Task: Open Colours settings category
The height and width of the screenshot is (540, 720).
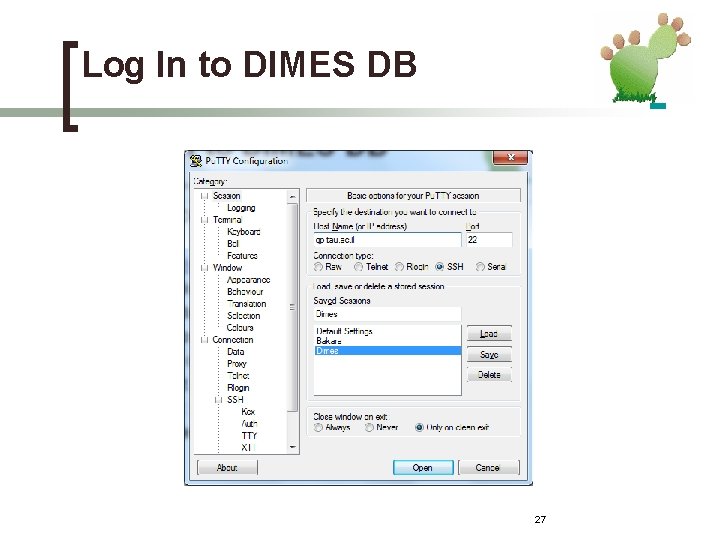Action: point(240,328)
